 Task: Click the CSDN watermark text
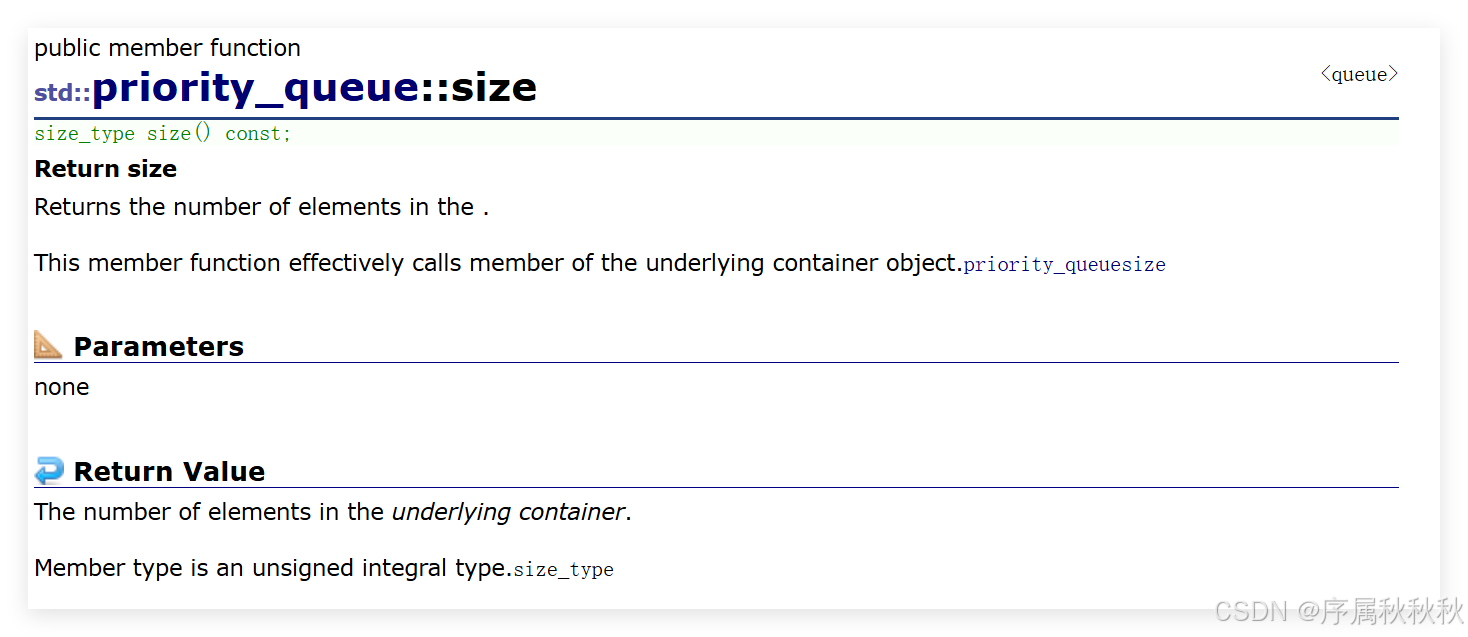[1249, 610]
